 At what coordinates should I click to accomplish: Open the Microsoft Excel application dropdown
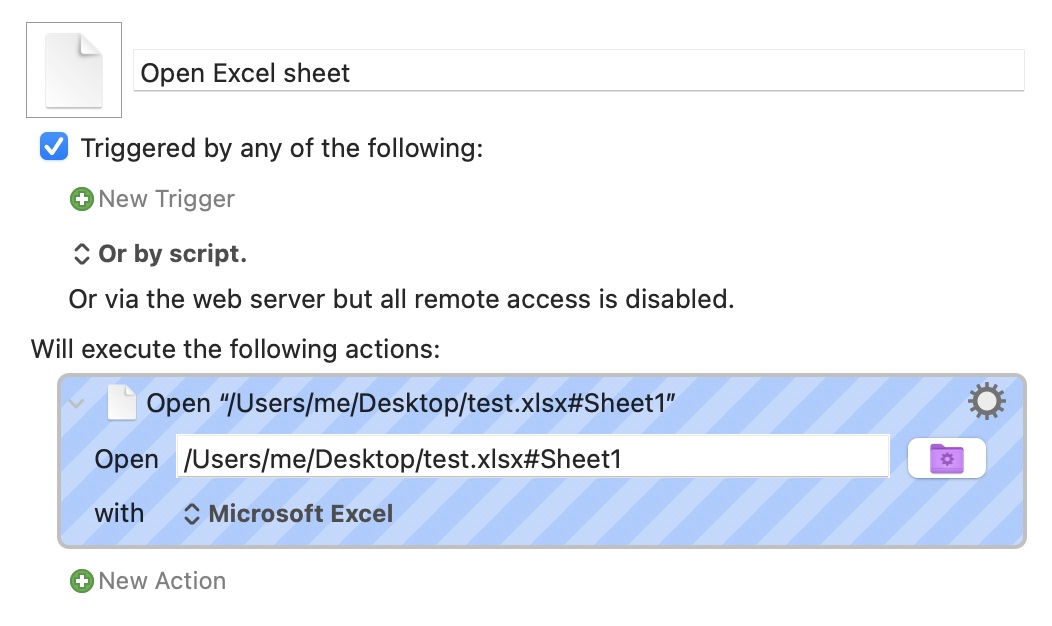pyautogui.click(x=288, y=514)
